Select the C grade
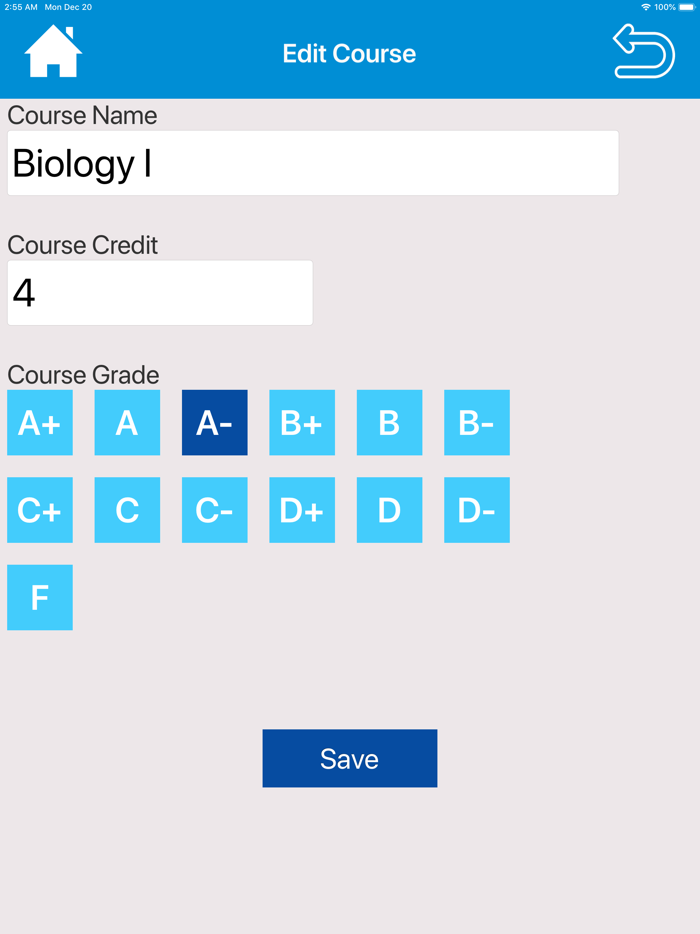 [127, 510]
